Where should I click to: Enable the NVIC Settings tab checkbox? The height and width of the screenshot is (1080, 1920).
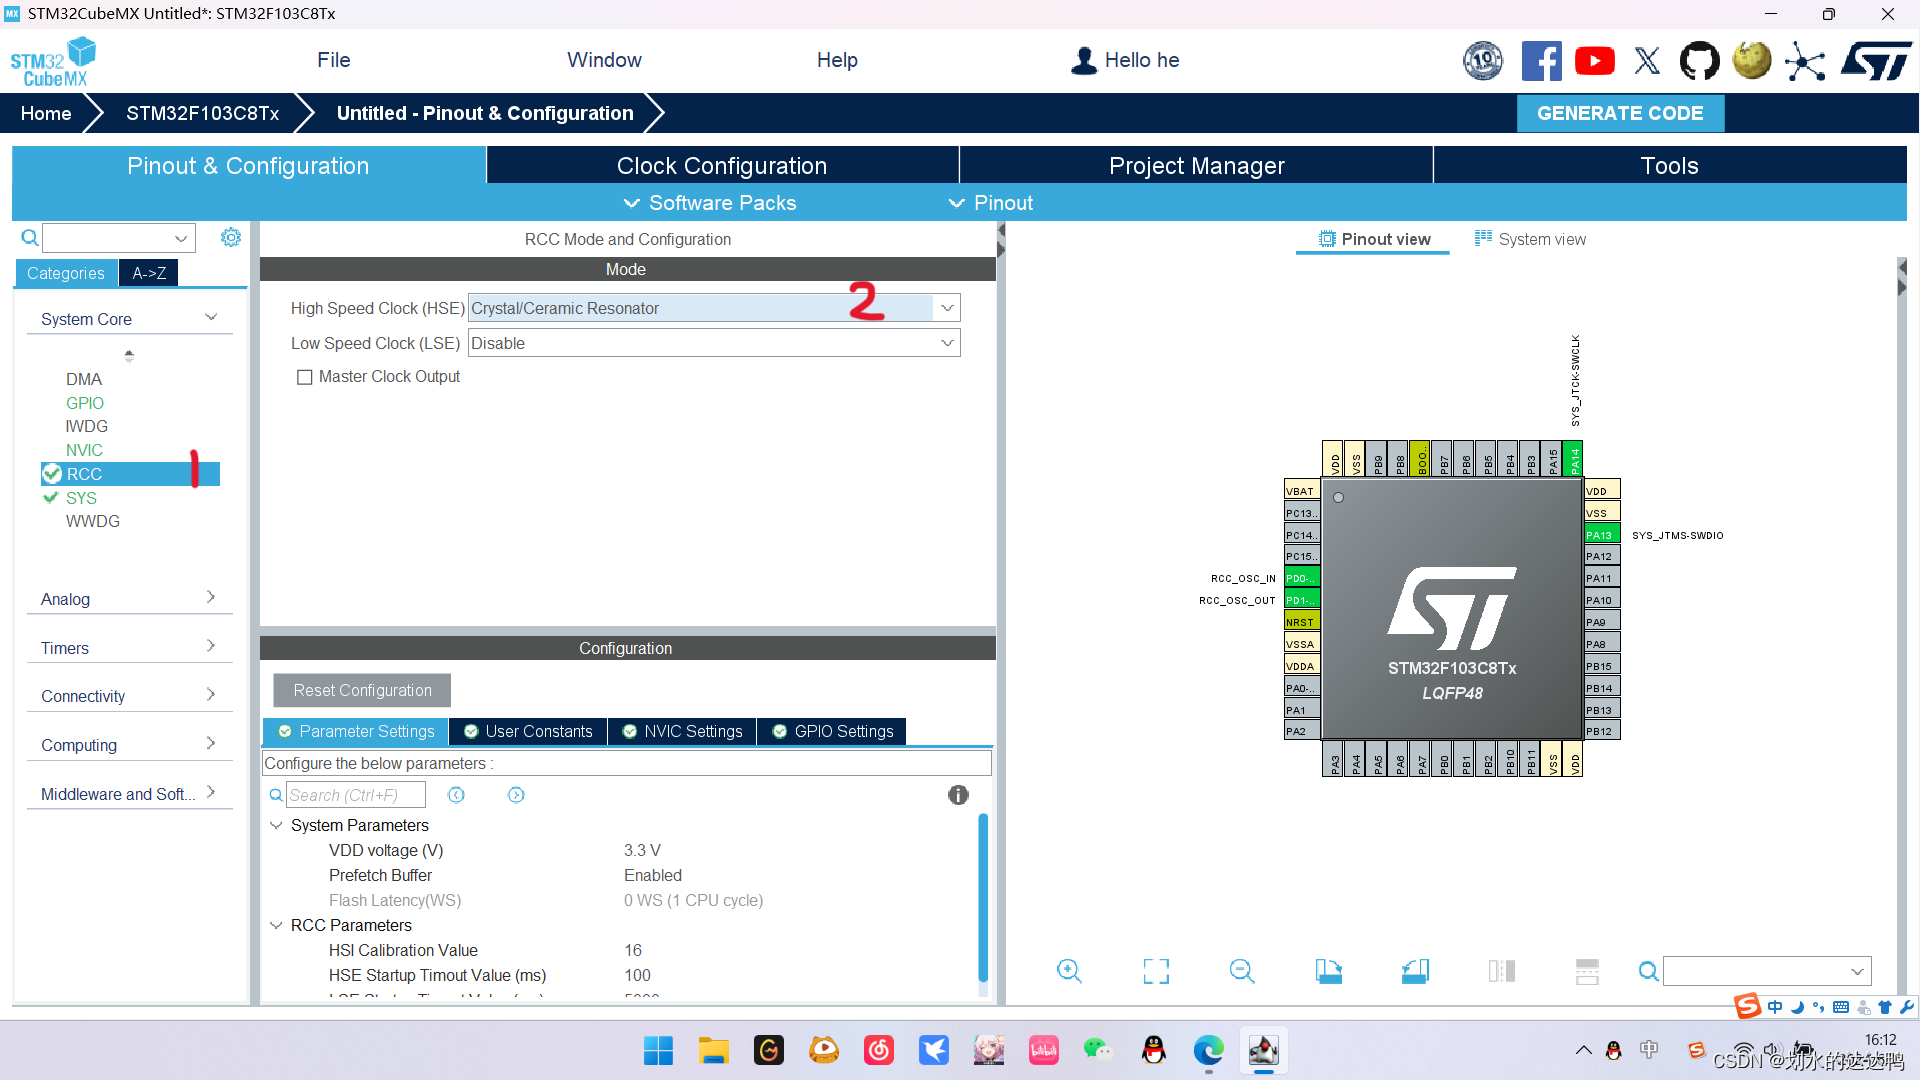tap(630, 731)
